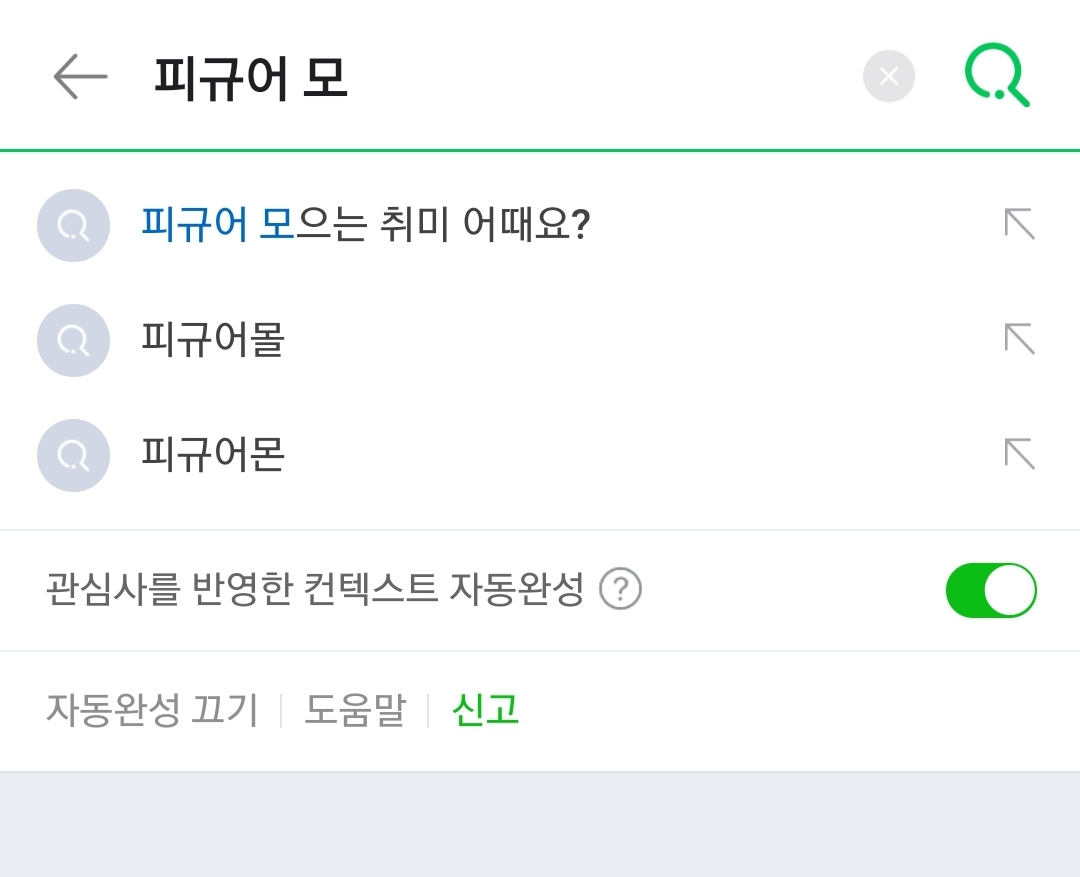This screenshot has height=877, width=1080.
Task: Tap empty gray area below suggestions
Action: coord(540,825)
